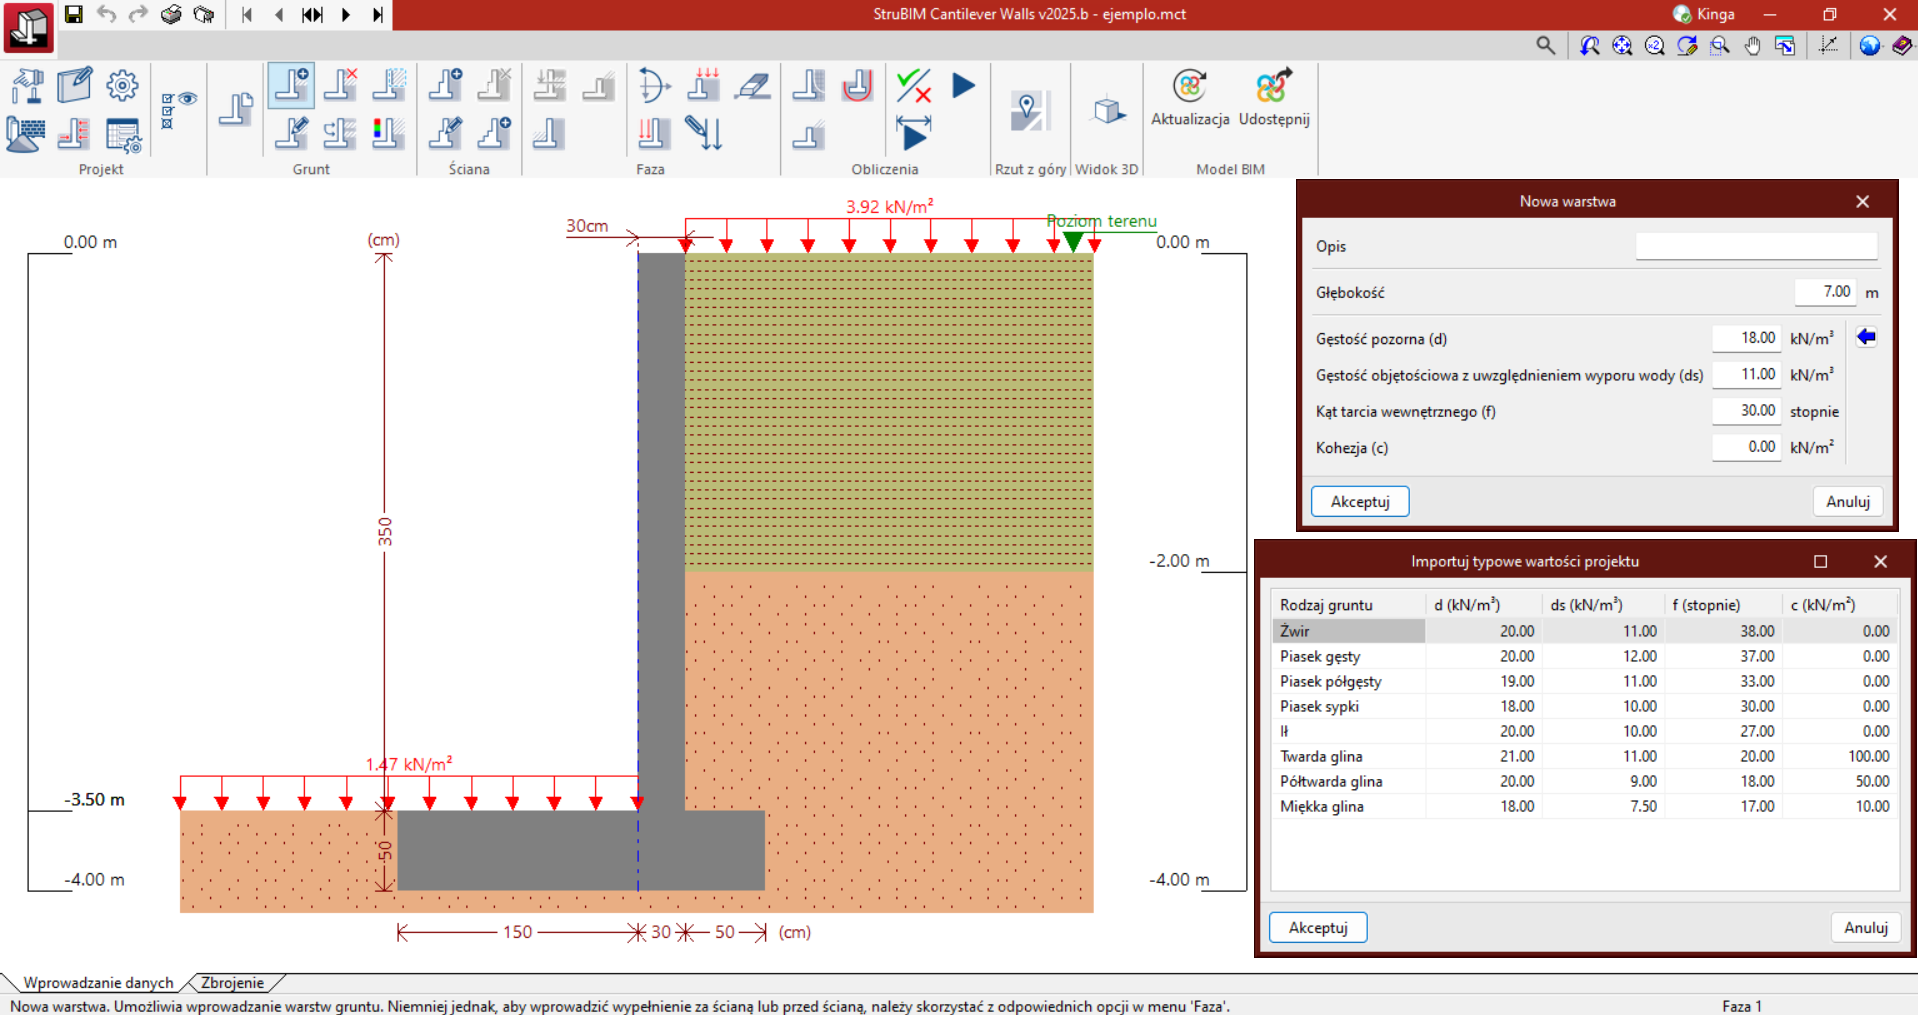Image resolution: width=1918 pixels, height=1015 pixels.
Task: Click the delete soil layer icon
Action: pyautogui.click(x=340, y=86)
